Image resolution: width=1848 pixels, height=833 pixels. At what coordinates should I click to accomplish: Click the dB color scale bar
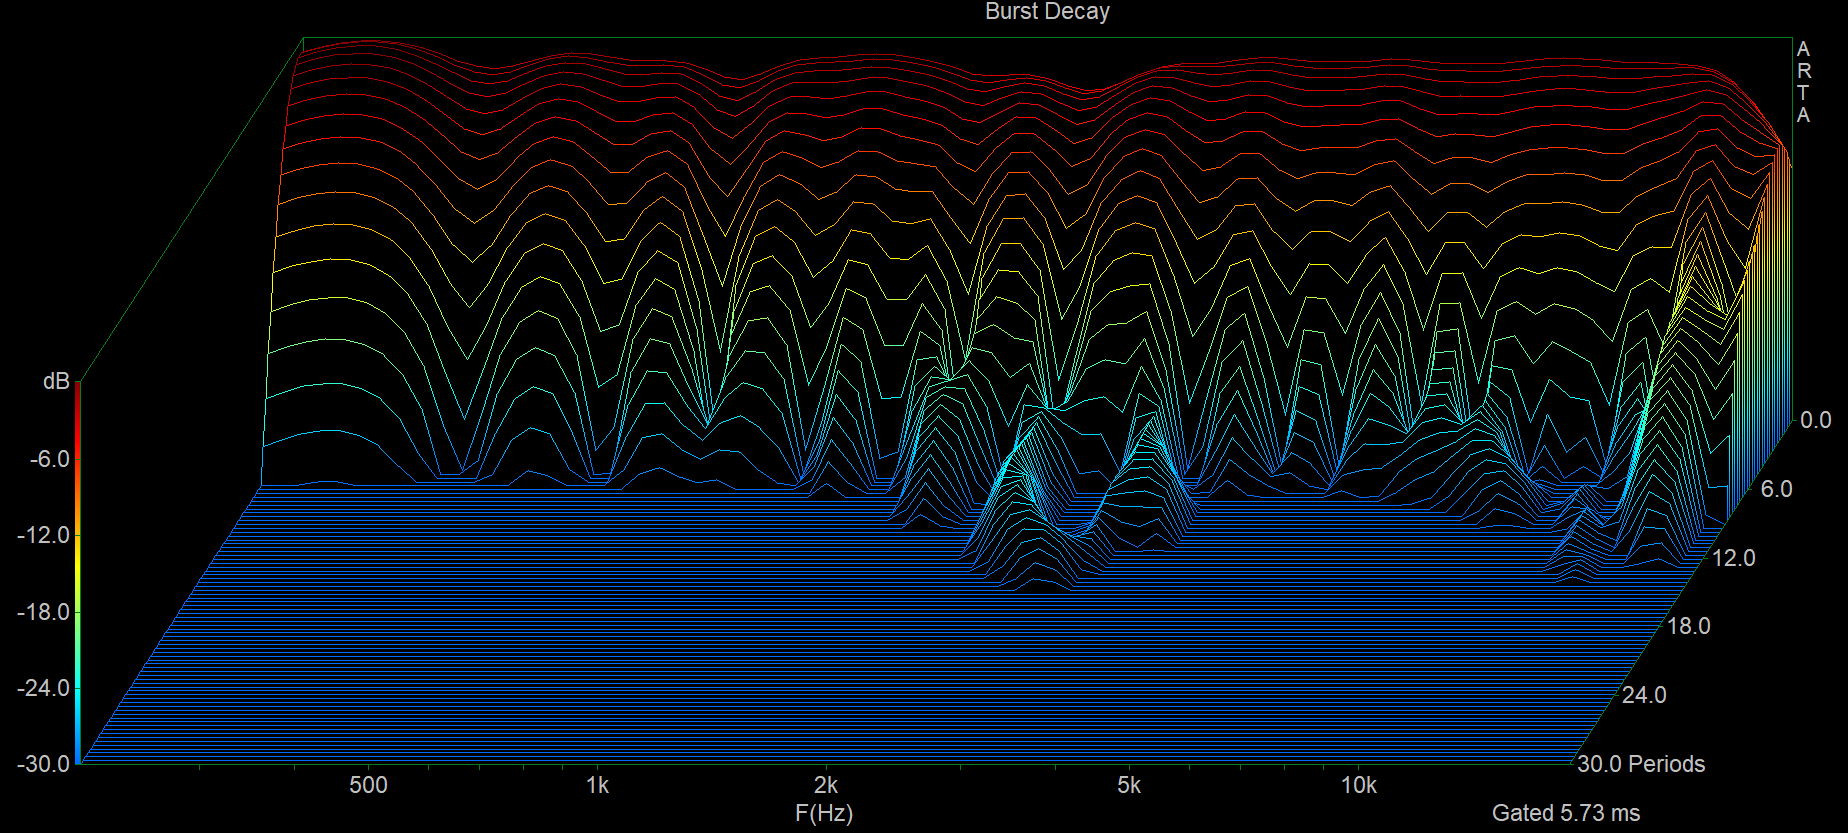pyautogui.click(x=78, y=571)
